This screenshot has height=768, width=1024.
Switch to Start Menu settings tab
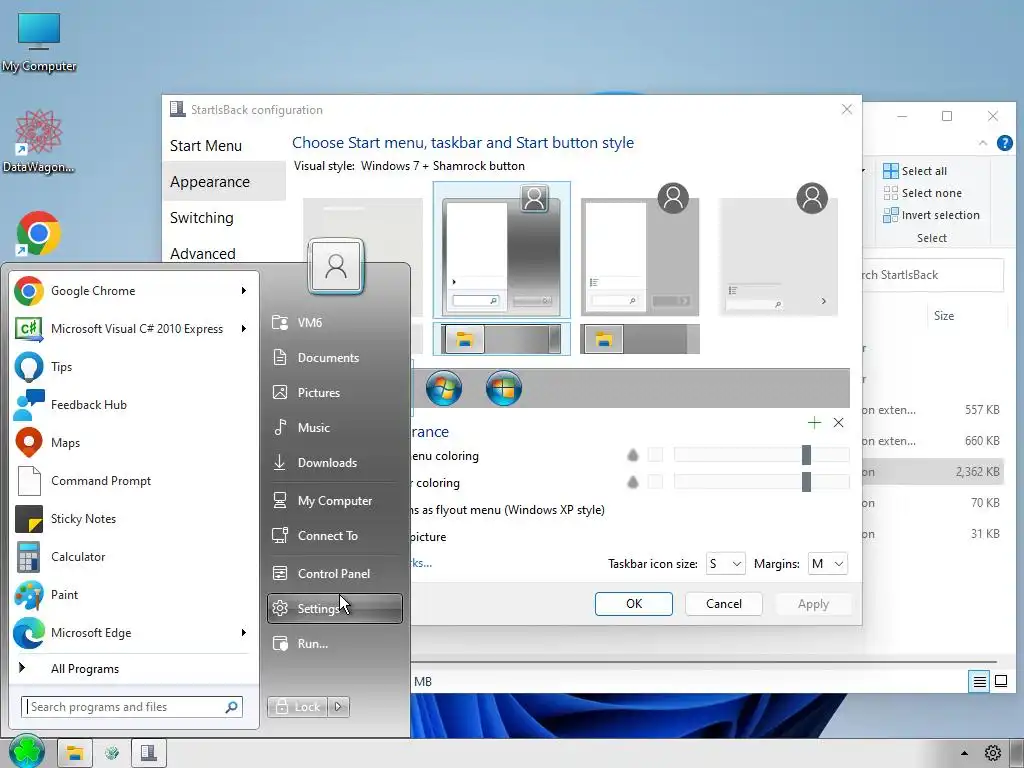pos(224,146)
